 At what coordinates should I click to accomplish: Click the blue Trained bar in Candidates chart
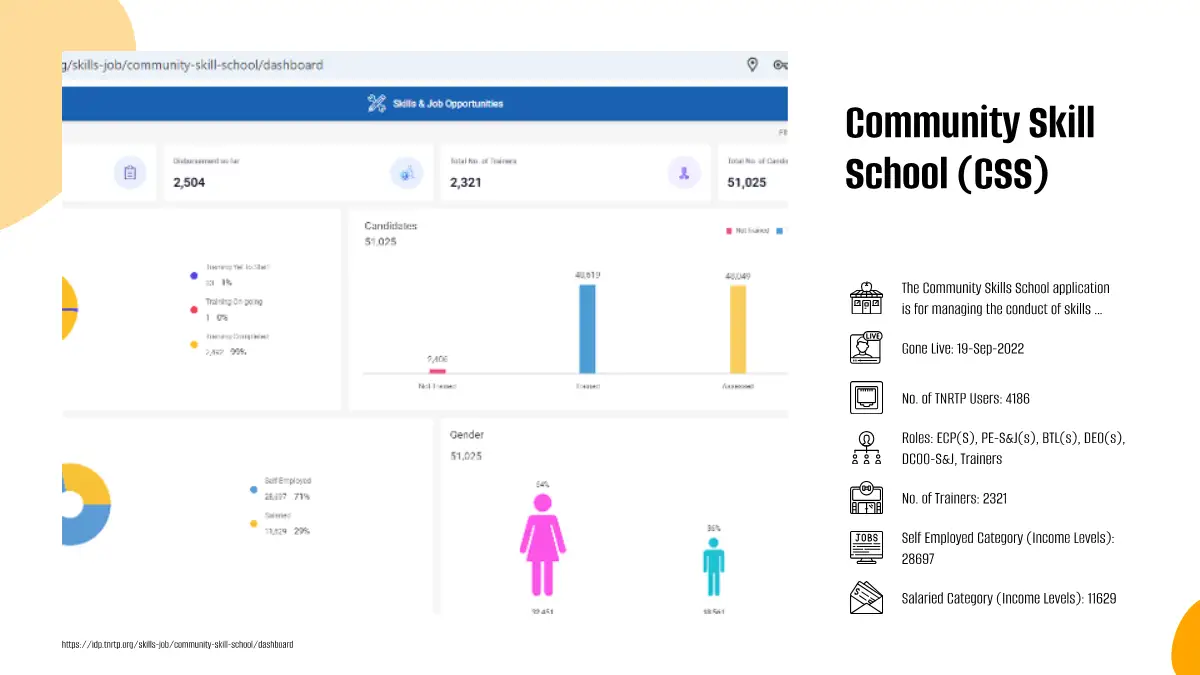tap(587, 329)
